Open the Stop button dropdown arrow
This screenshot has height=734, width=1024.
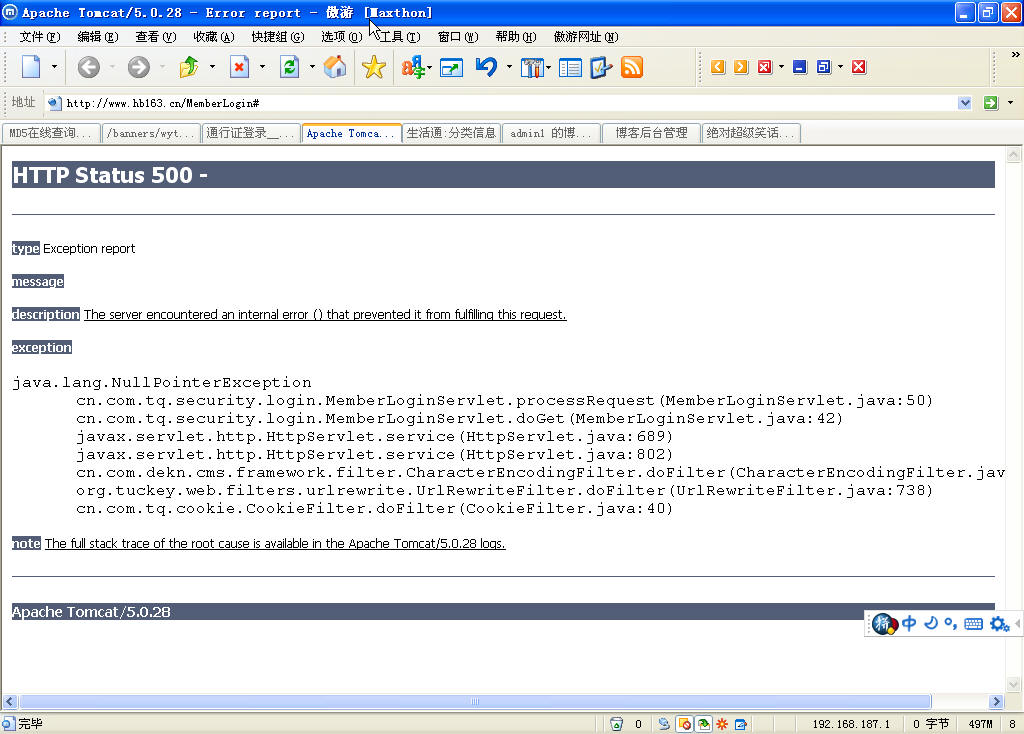[x=262, y=67]
